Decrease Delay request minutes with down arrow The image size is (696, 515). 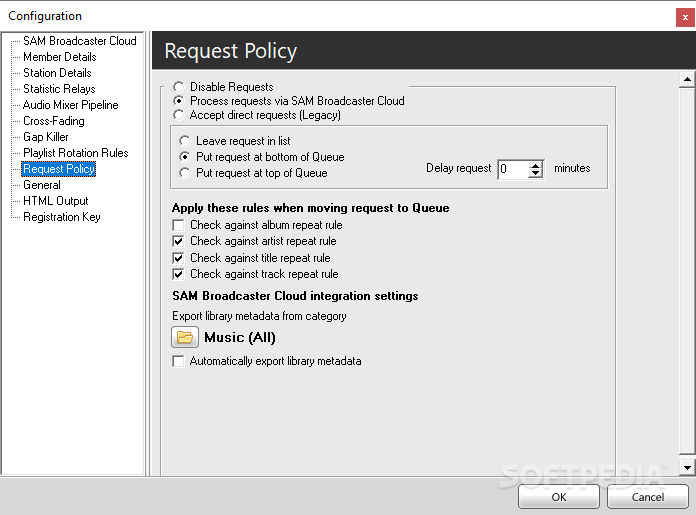(x=536, y=173)
